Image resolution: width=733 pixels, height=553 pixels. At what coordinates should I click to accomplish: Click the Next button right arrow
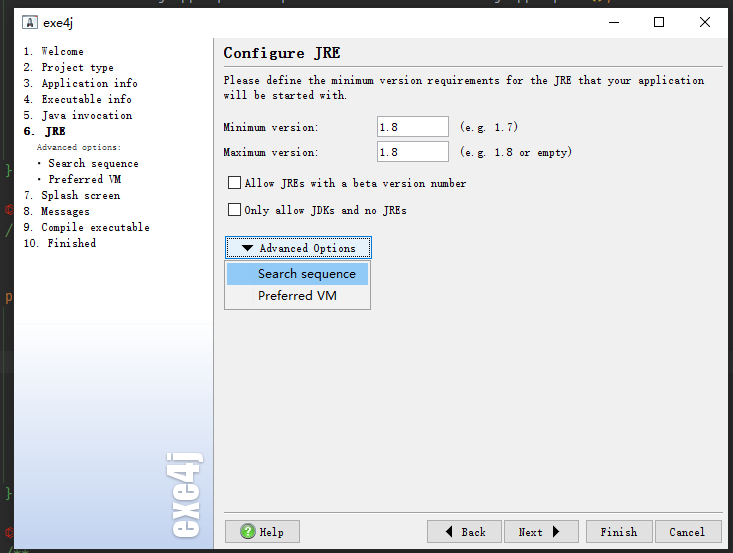pyautogui.click(x=557, y=532)
